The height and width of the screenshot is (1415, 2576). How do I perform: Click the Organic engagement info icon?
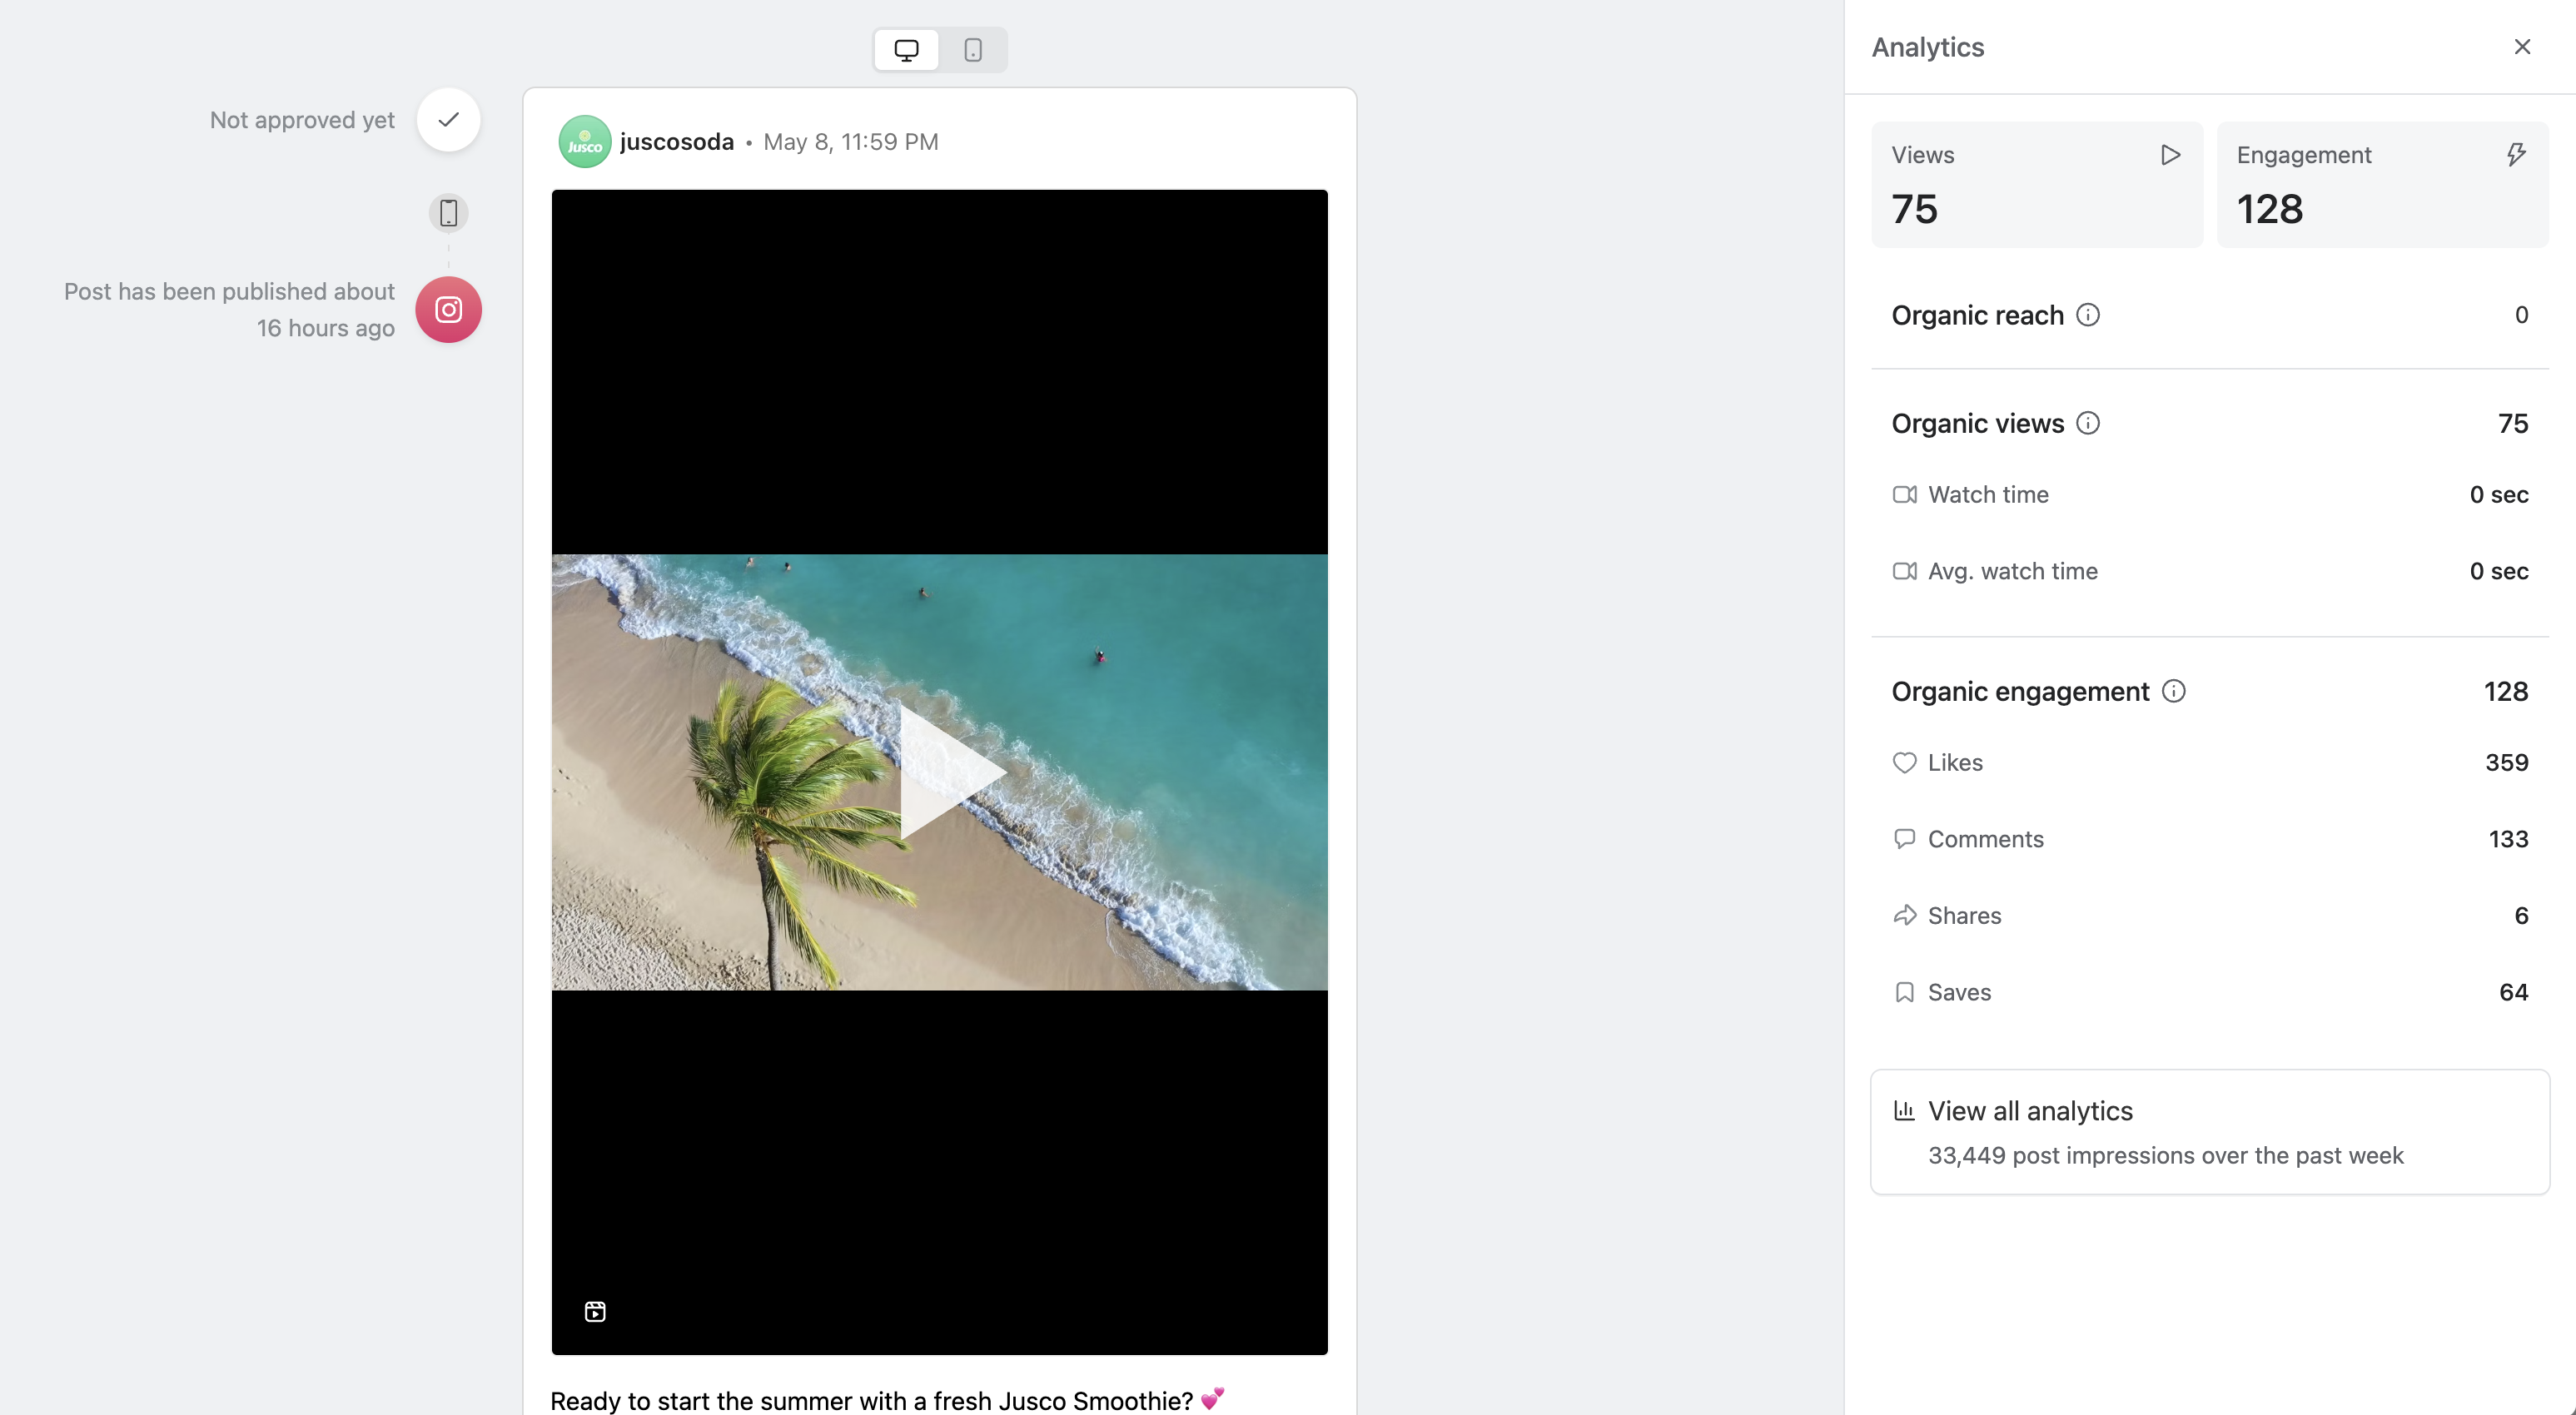pyautogui.click(x=2173, y=691)
